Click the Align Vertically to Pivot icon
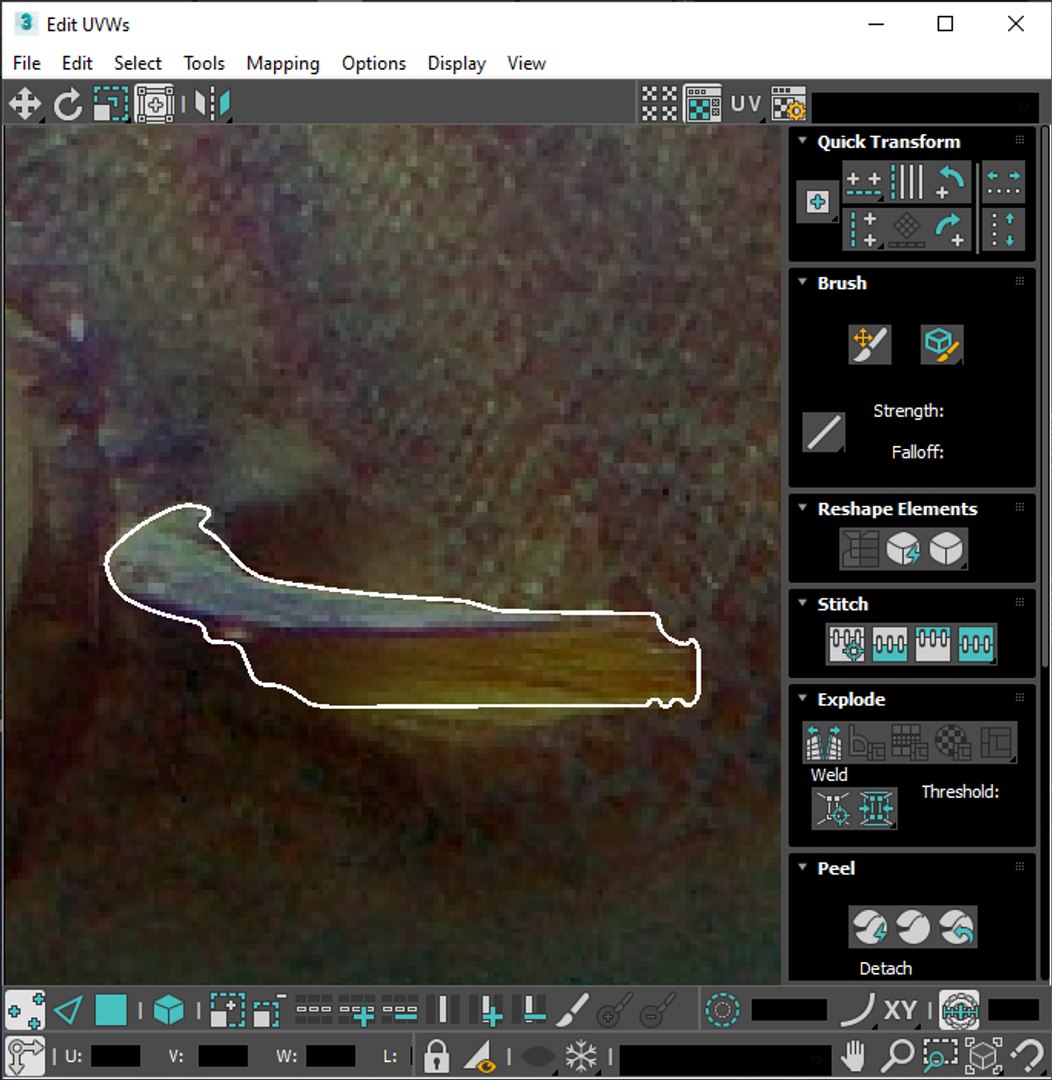This screenshot has height=1080, width=1052. pos(863,230)
